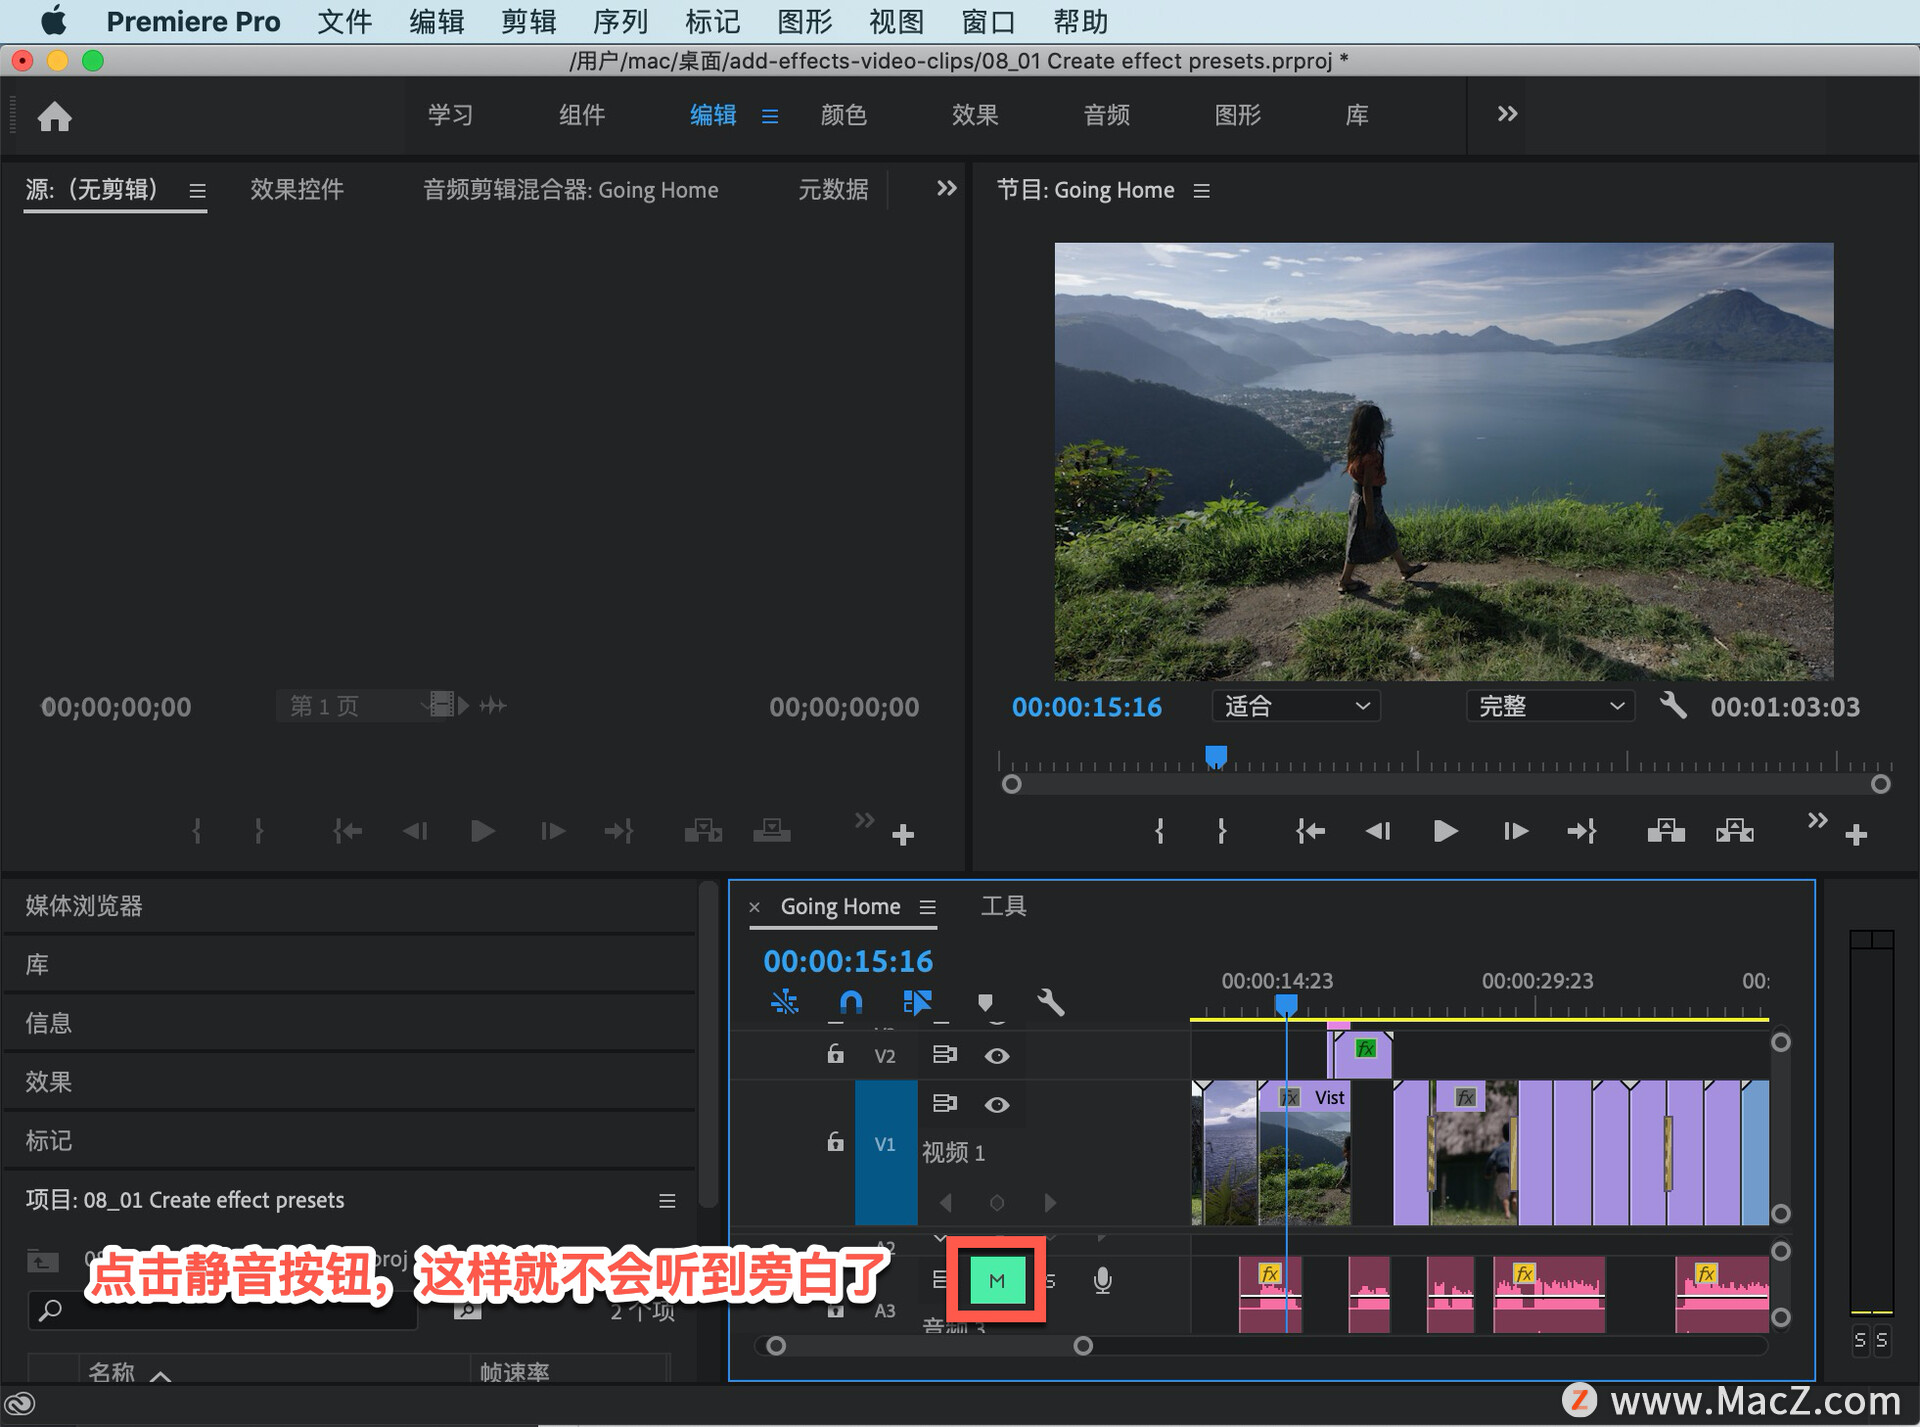
Task: Click program monitor playhead on scrubber
Action: click(1216, 757)
